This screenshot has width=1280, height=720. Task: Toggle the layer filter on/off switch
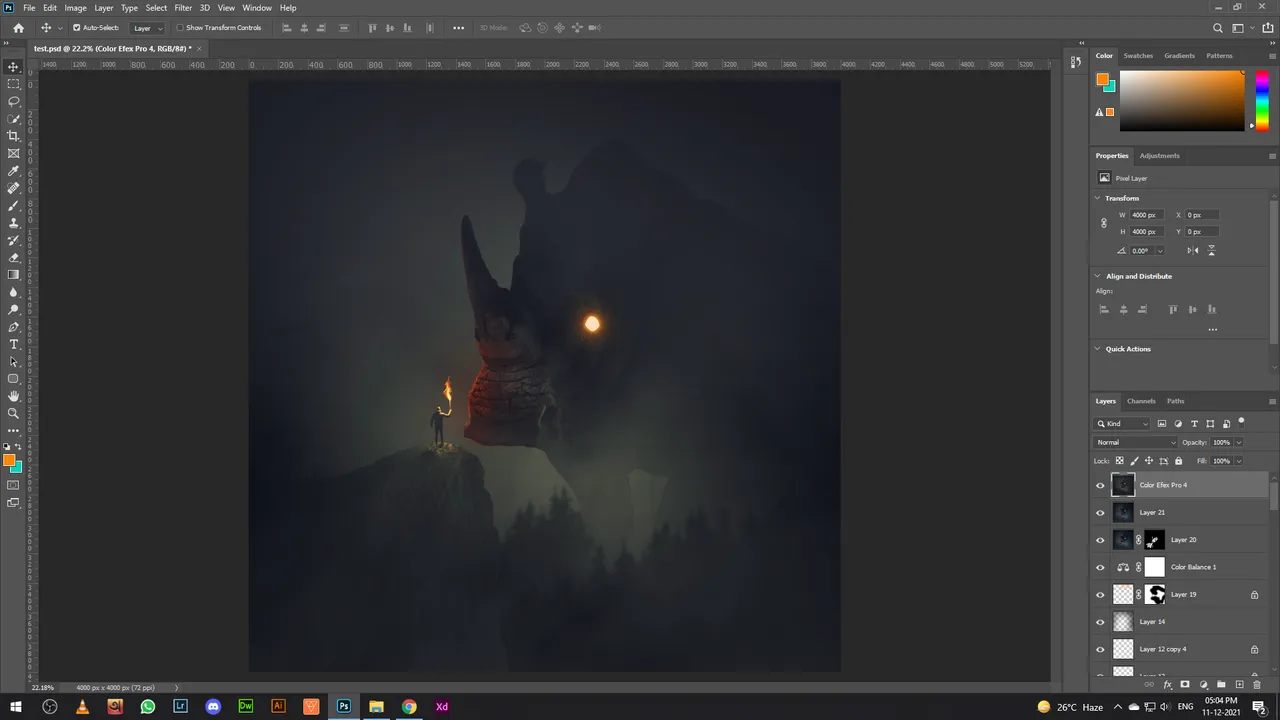click(x=1241, y=422)
